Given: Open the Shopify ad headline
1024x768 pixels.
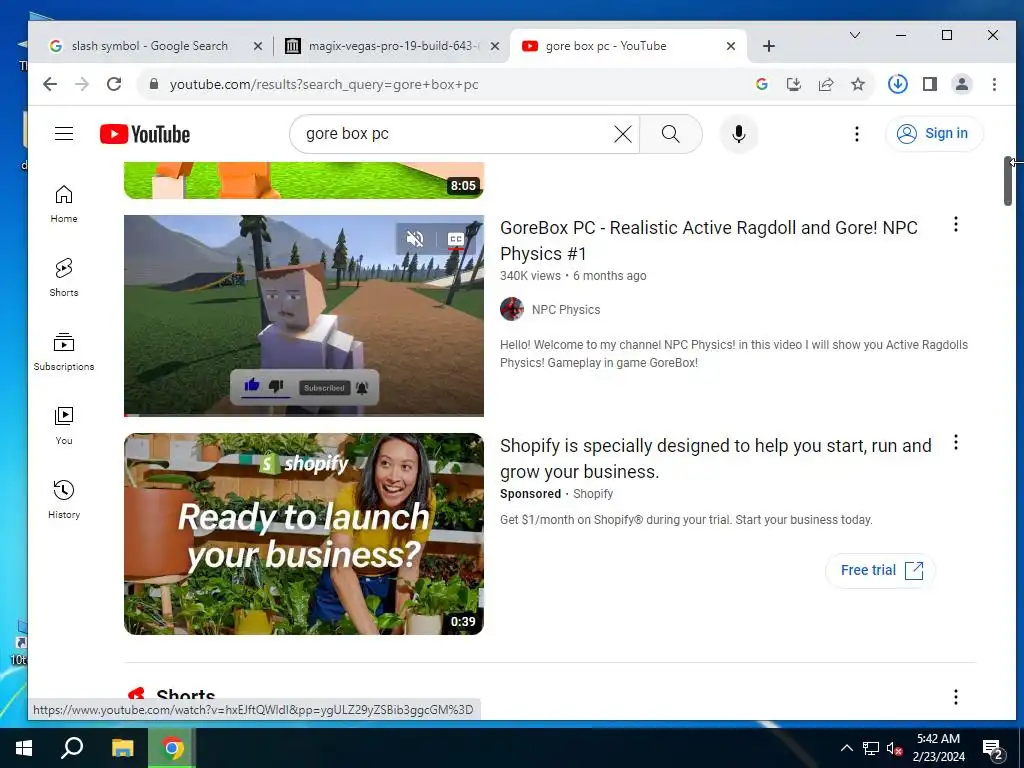Looking at the screenshot, I should pyautogui.click(x=716, y=458).
